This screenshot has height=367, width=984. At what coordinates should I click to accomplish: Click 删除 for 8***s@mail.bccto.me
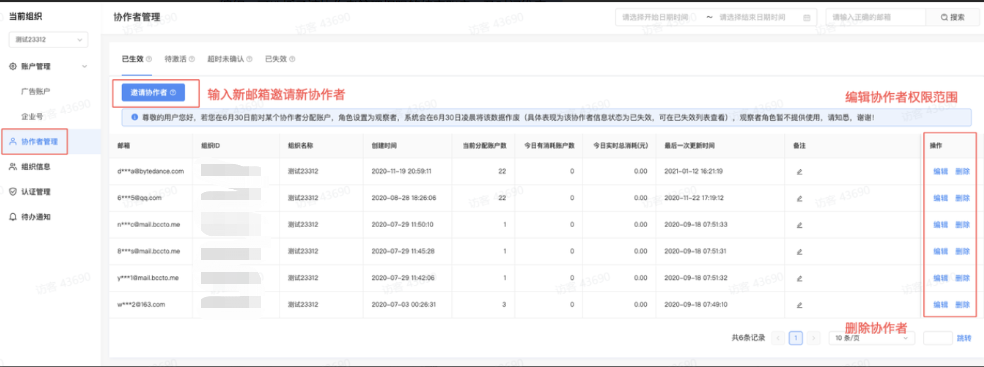tap(962, 251)
